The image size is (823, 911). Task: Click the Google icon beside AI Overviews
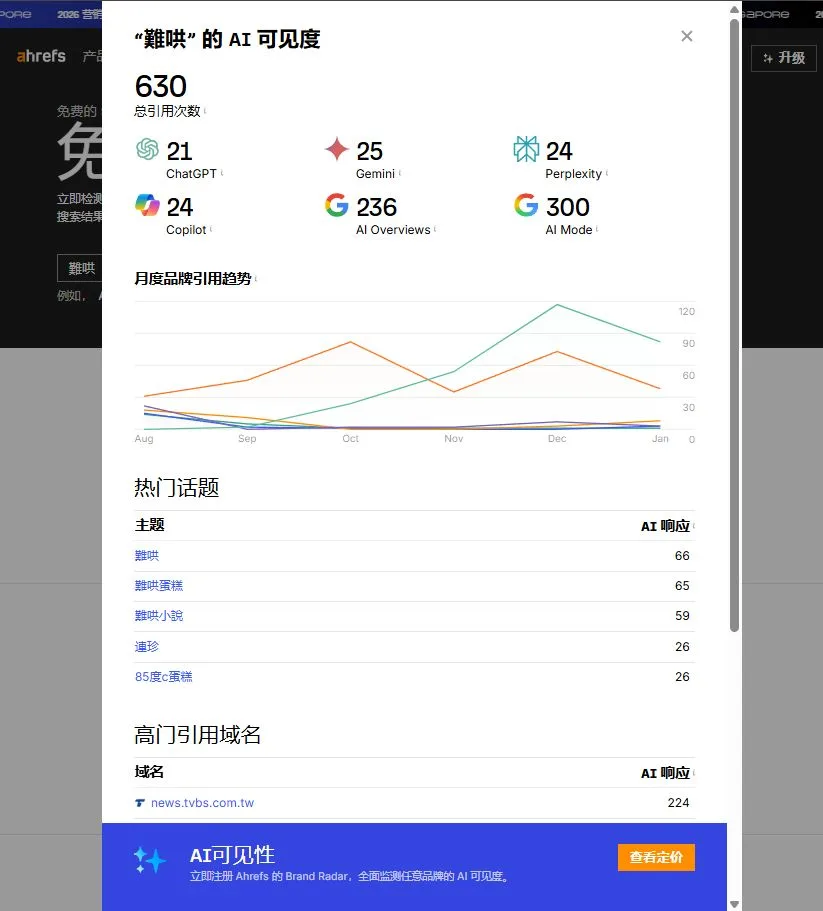click(337, 206)
